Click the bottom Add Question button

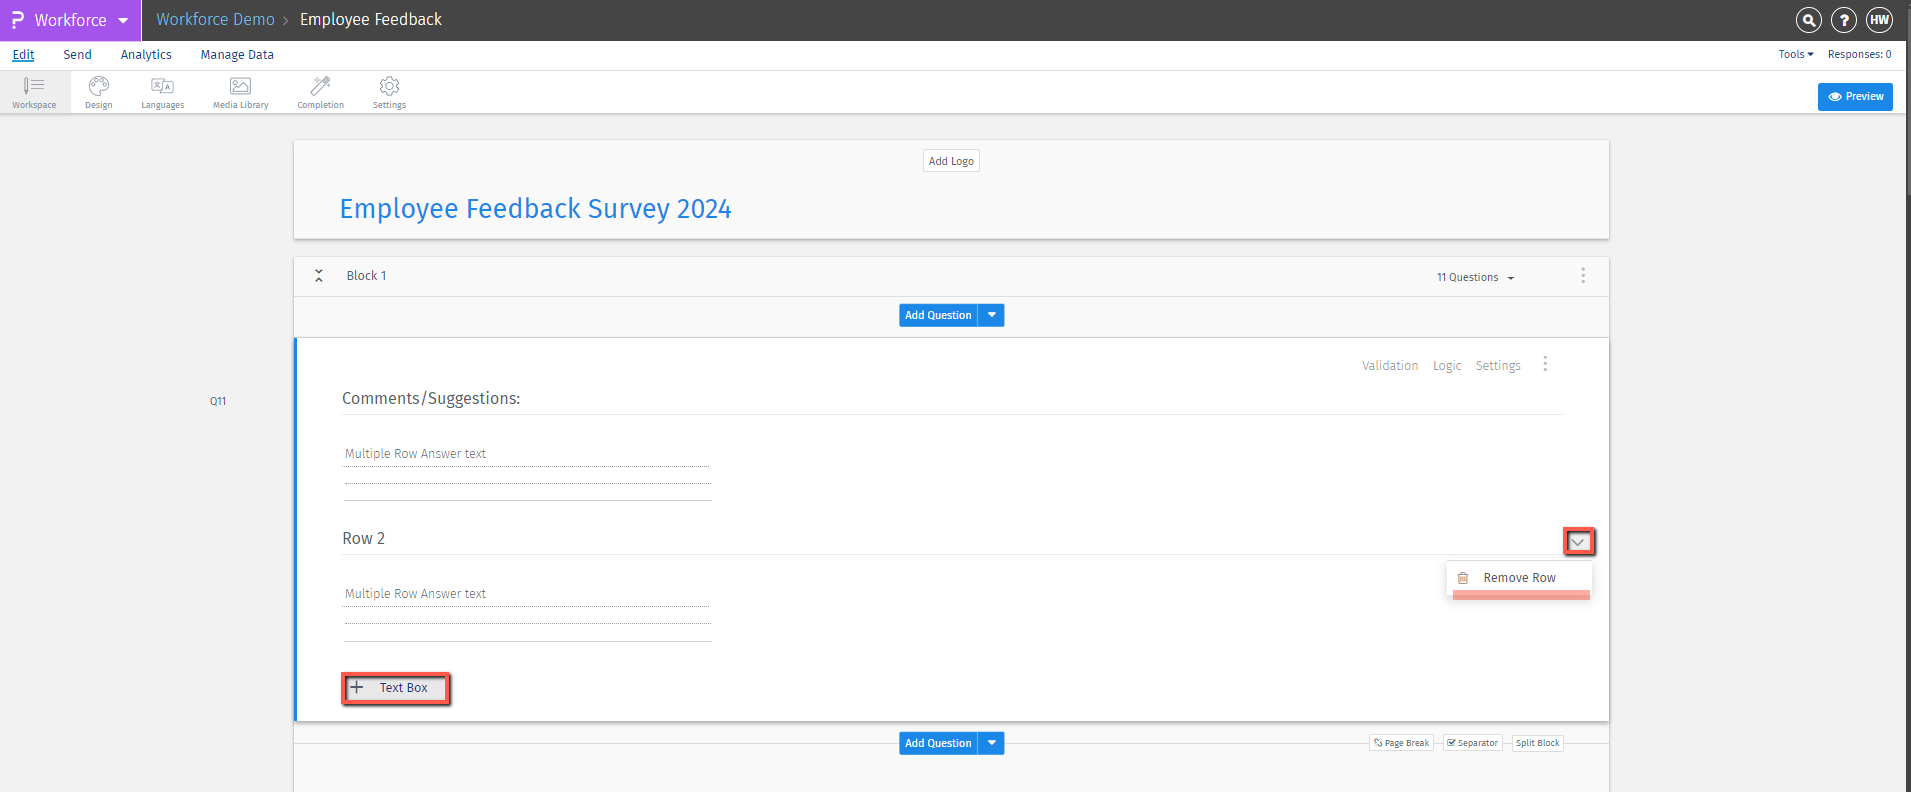[x=938, y=743]
